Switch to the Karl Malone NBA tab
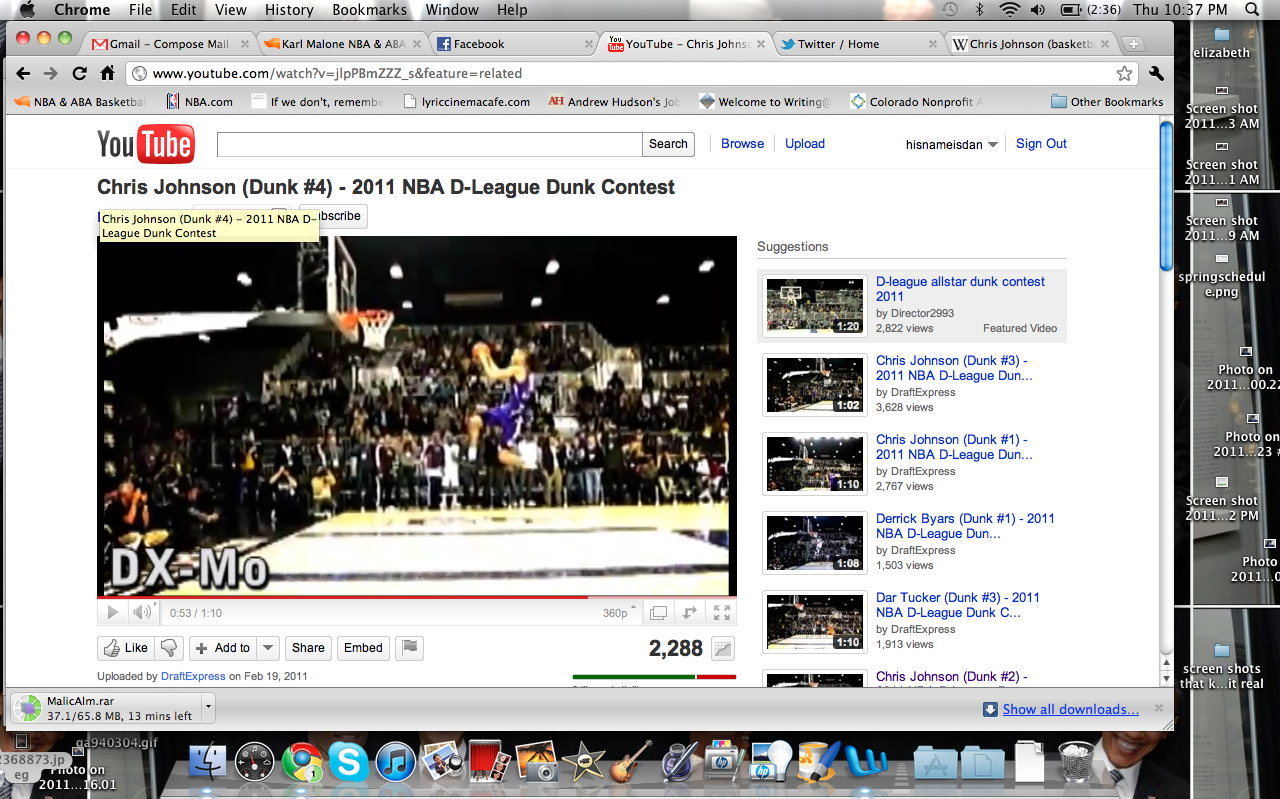This screenshot has width=1280, height=799. click(x=342, y=44)
